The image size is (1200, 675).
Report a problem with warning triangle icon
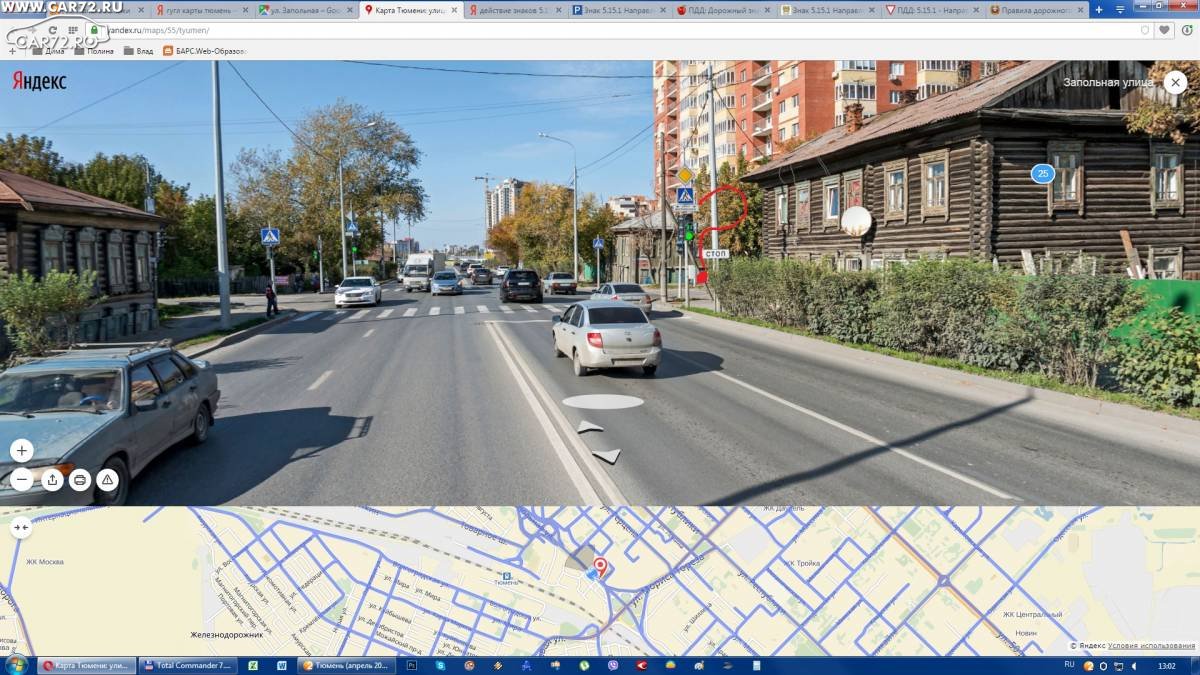coord(108,480)
